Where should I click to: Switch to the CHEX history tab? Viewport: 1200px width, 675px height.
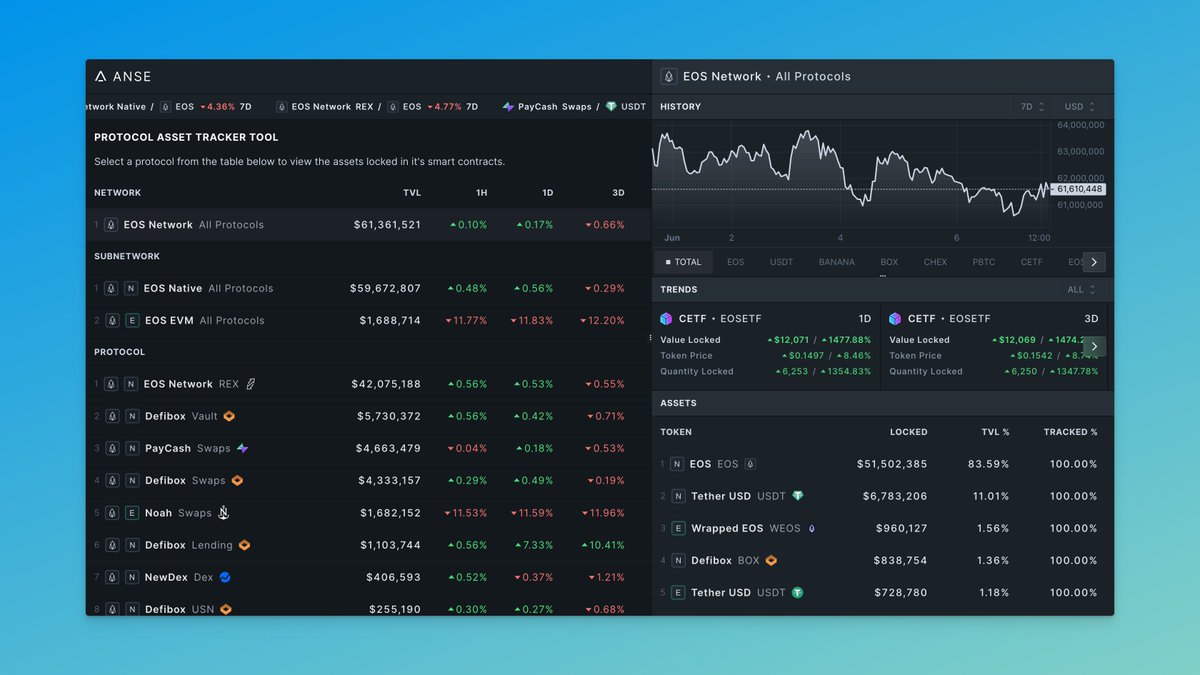click(935, 262)
